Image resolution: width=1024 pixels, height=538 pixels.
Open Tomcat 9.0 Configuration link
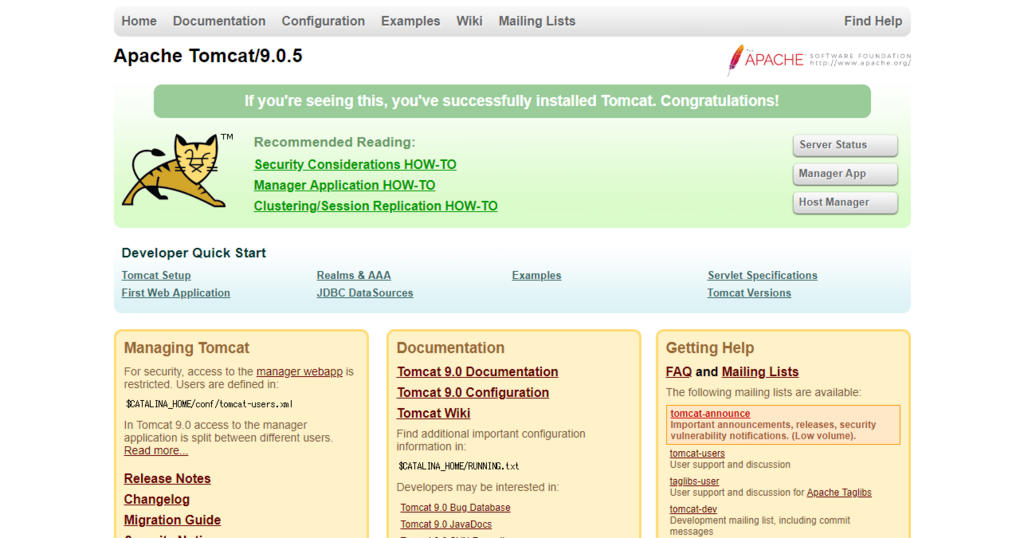[x=473, y=393]
